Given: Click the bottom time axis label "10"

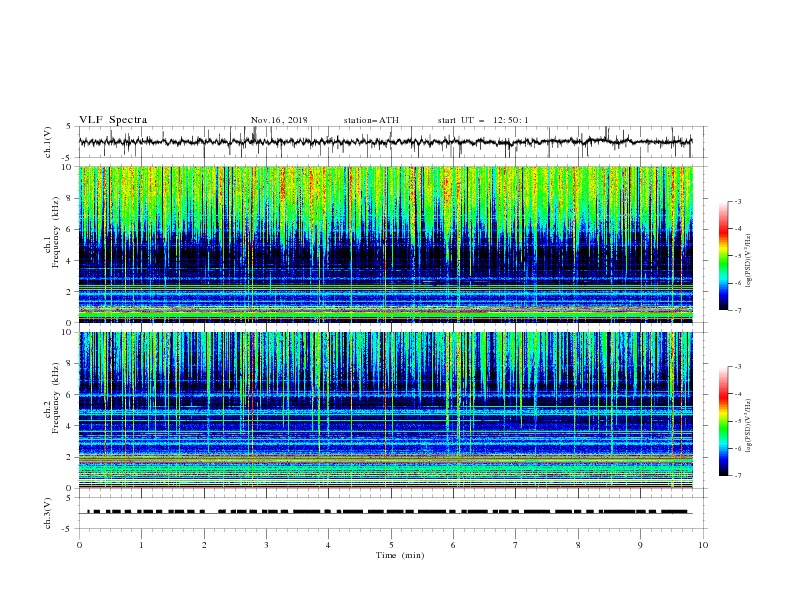Looking at the screenshot, I should [703, 545].
